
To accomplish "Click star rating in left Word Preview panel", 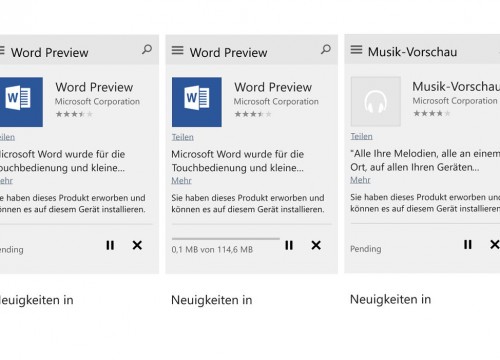I will coord(74,114).
